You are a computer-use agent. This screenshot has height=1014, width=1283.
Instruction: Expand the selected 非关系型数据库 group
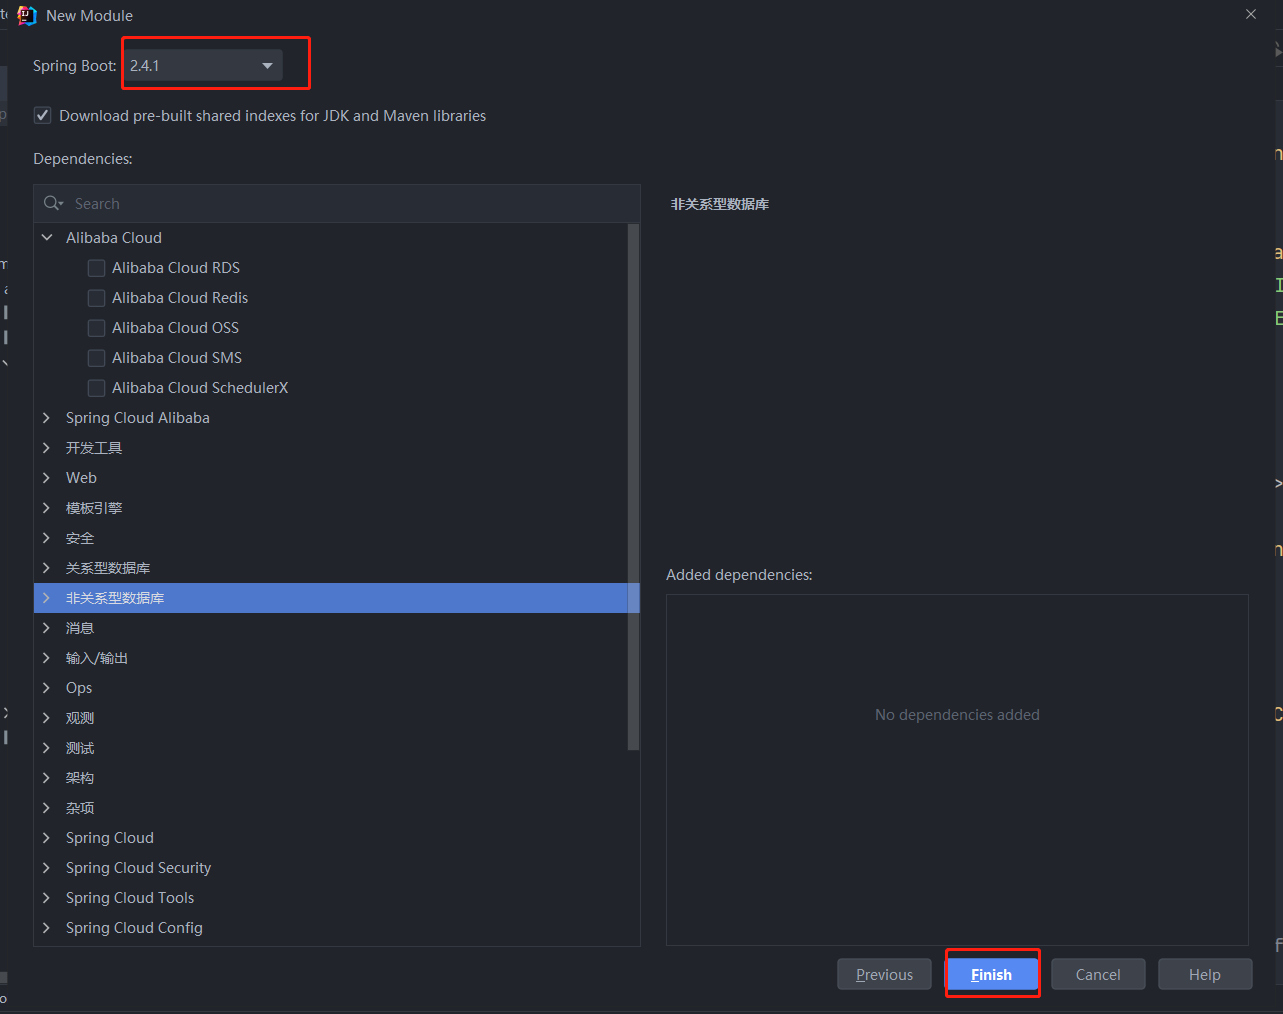point(46,597)
